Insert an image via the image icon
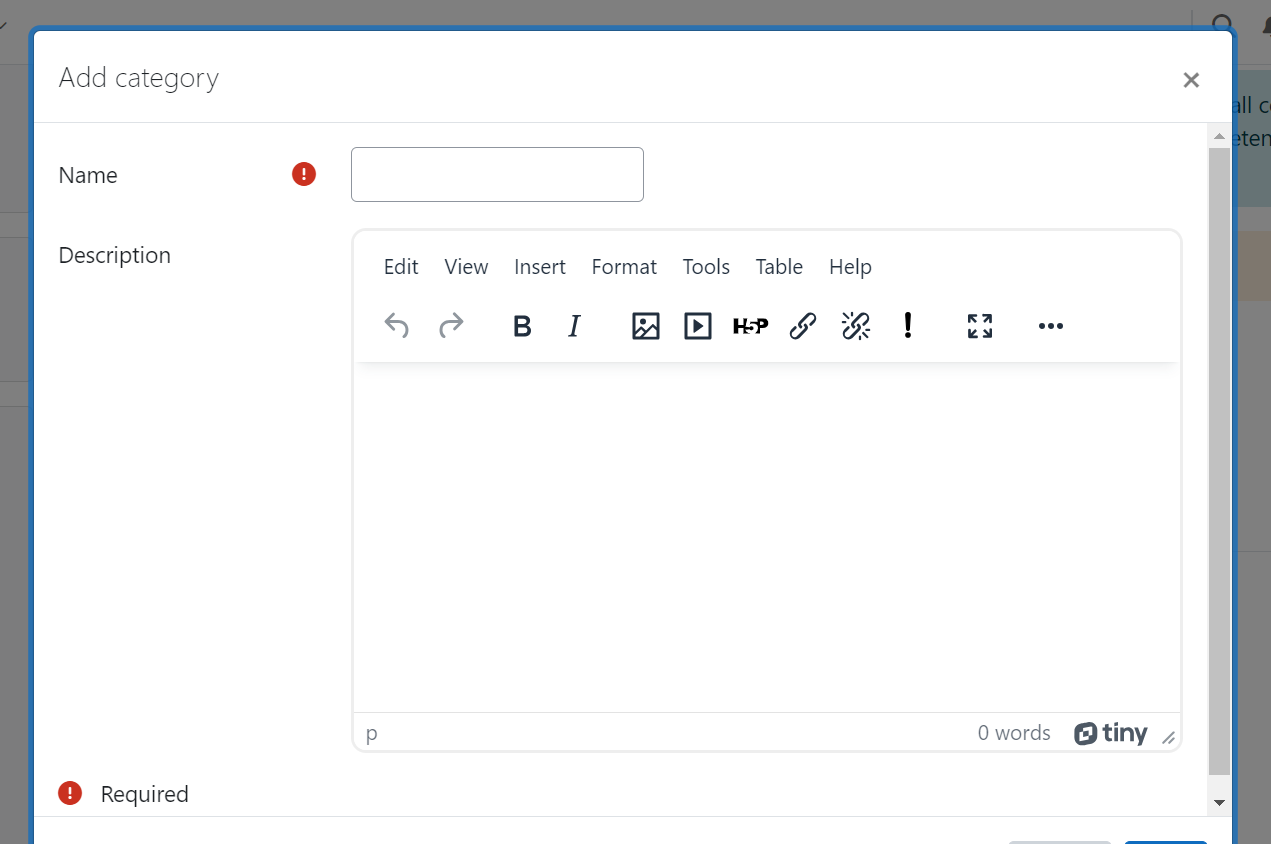 (646, 326)
